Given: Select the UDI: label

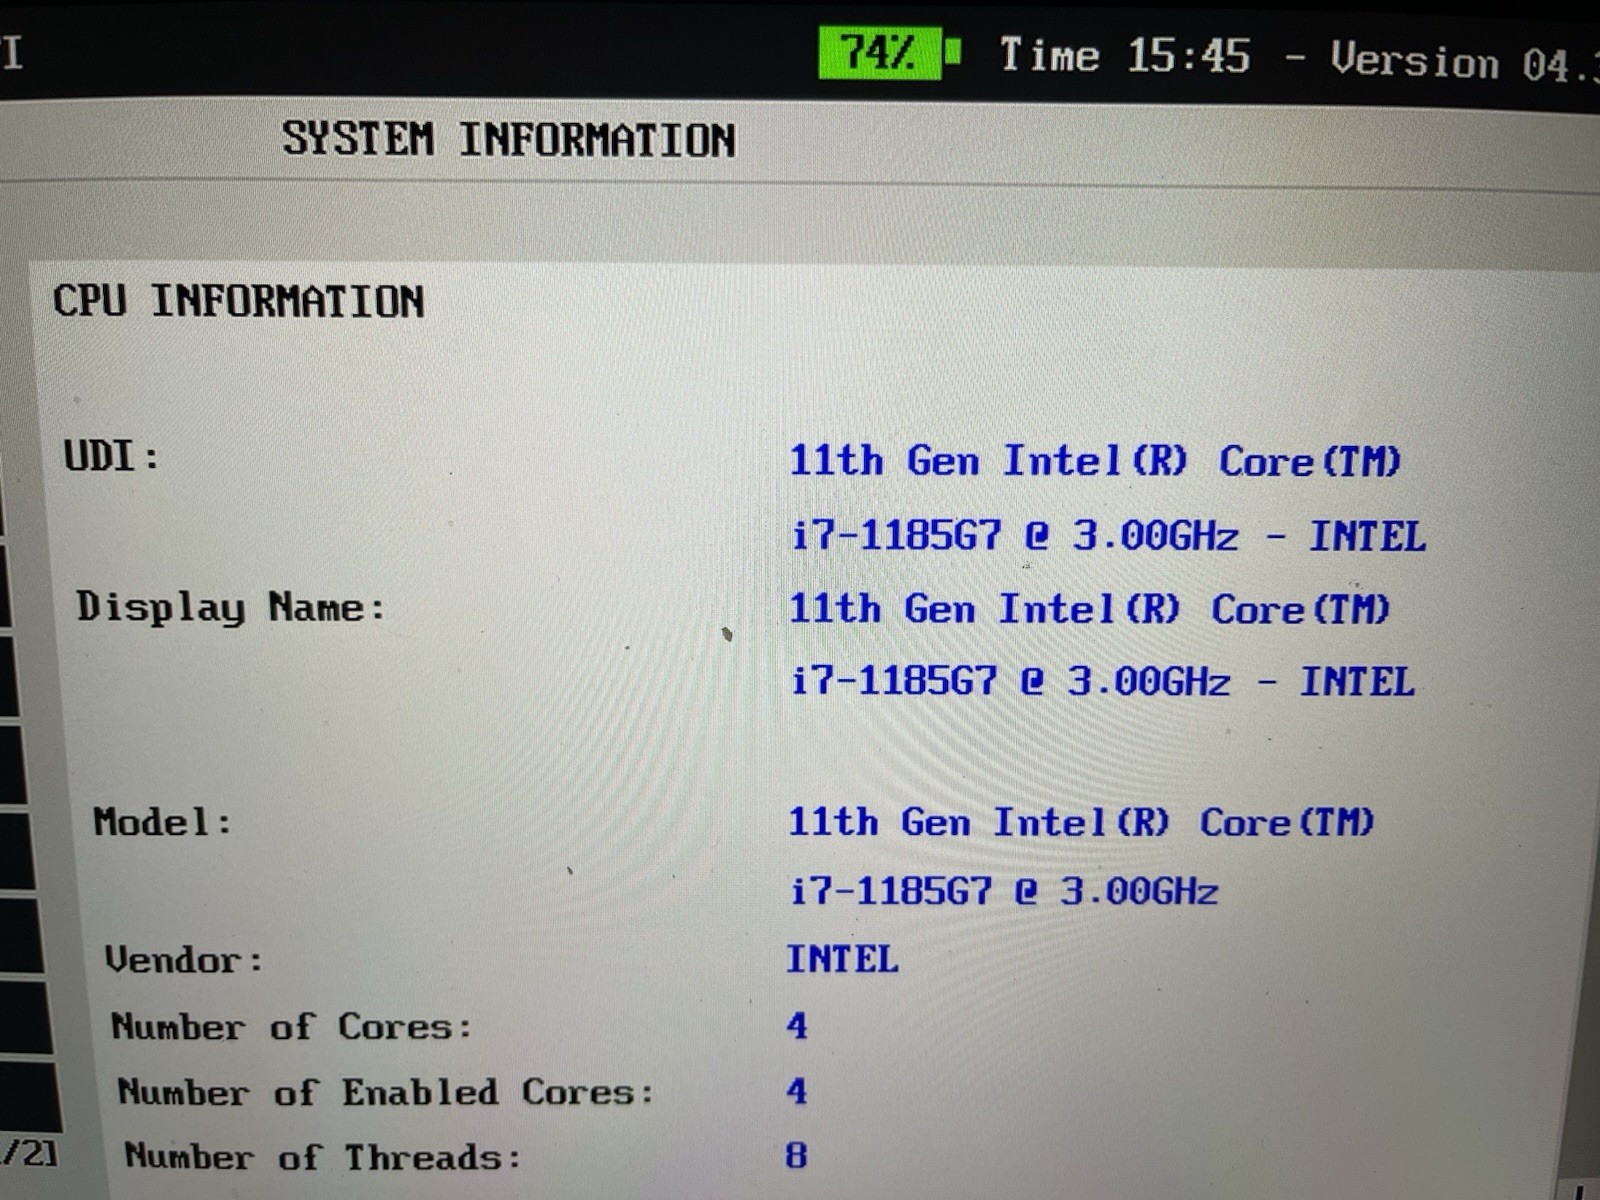Looking at the screenshot, I should (x=112, y=456).
